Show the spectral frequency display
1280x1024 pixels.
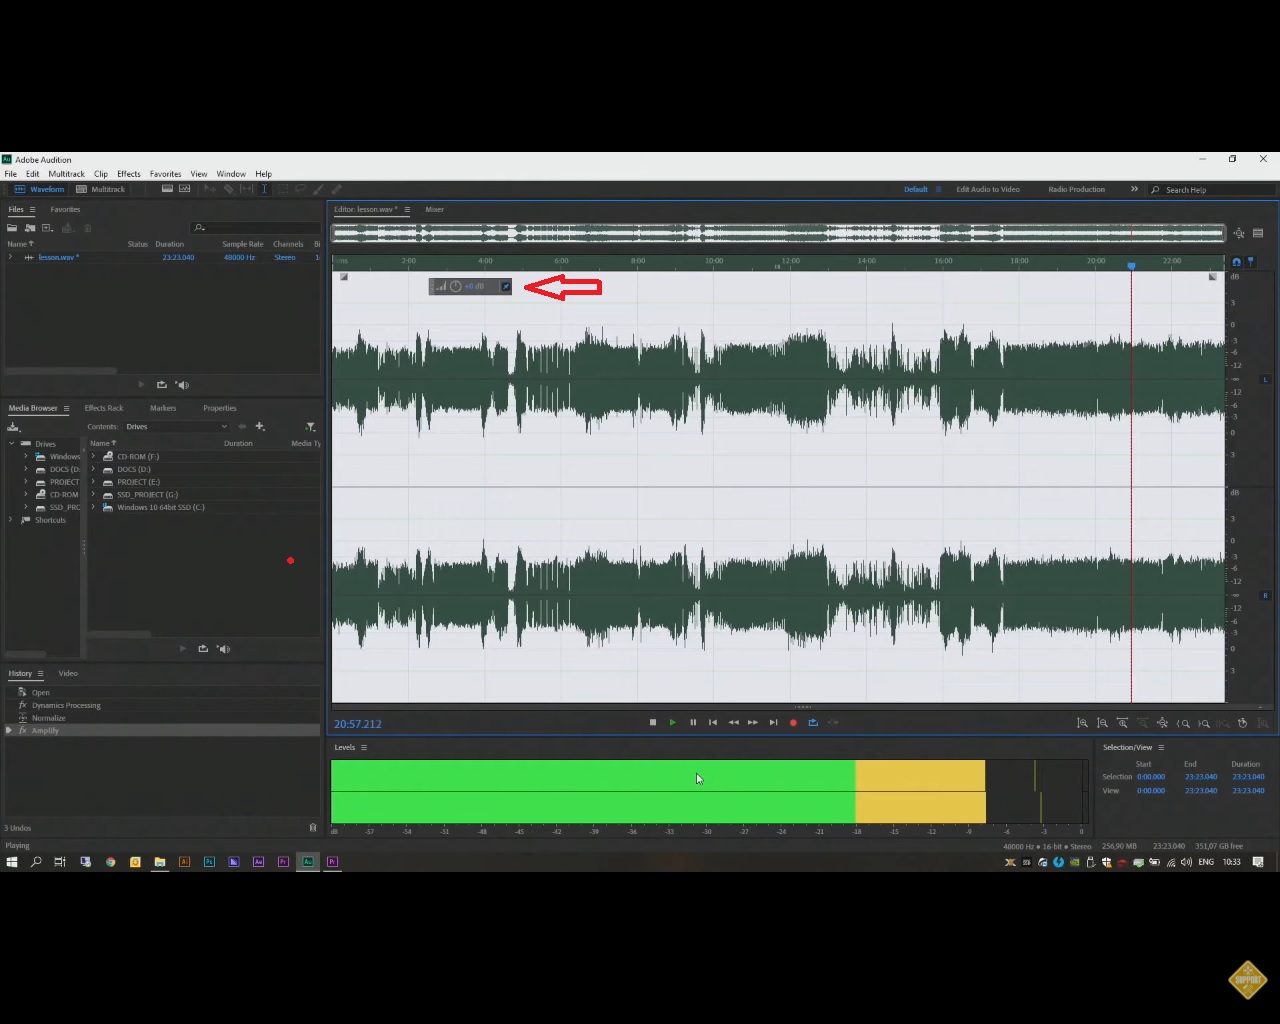pyautogui.click(x=167, y=189)
